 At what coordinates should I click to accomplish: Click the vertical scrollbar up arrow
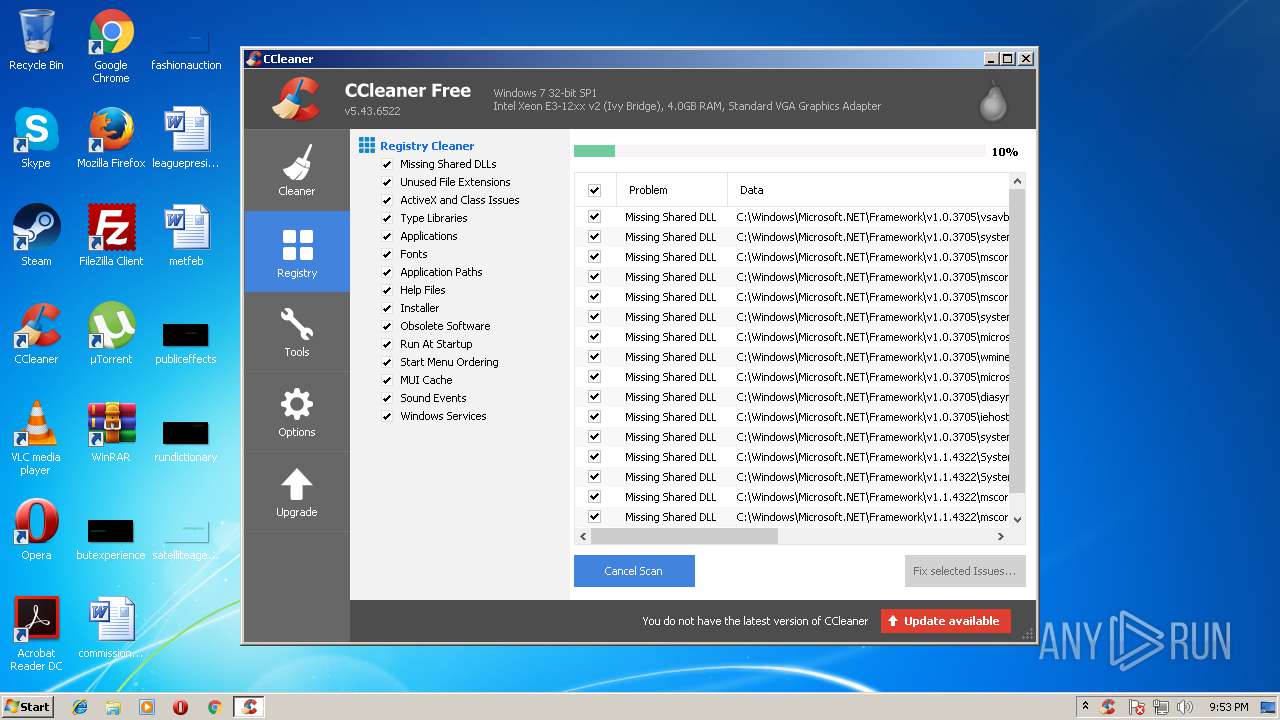1018,182
